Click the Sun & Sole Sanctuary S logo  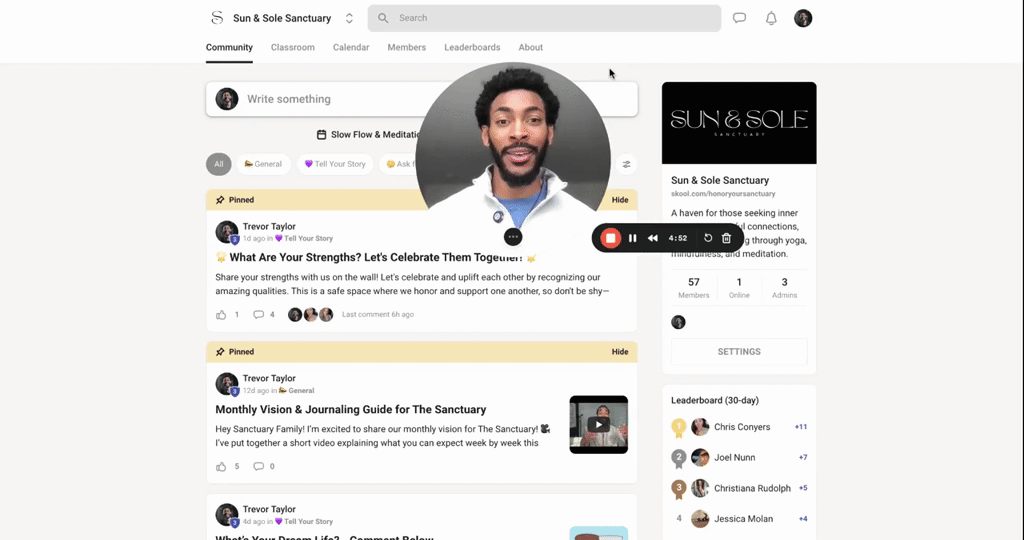pyautogui.click(x=217, y=18)
